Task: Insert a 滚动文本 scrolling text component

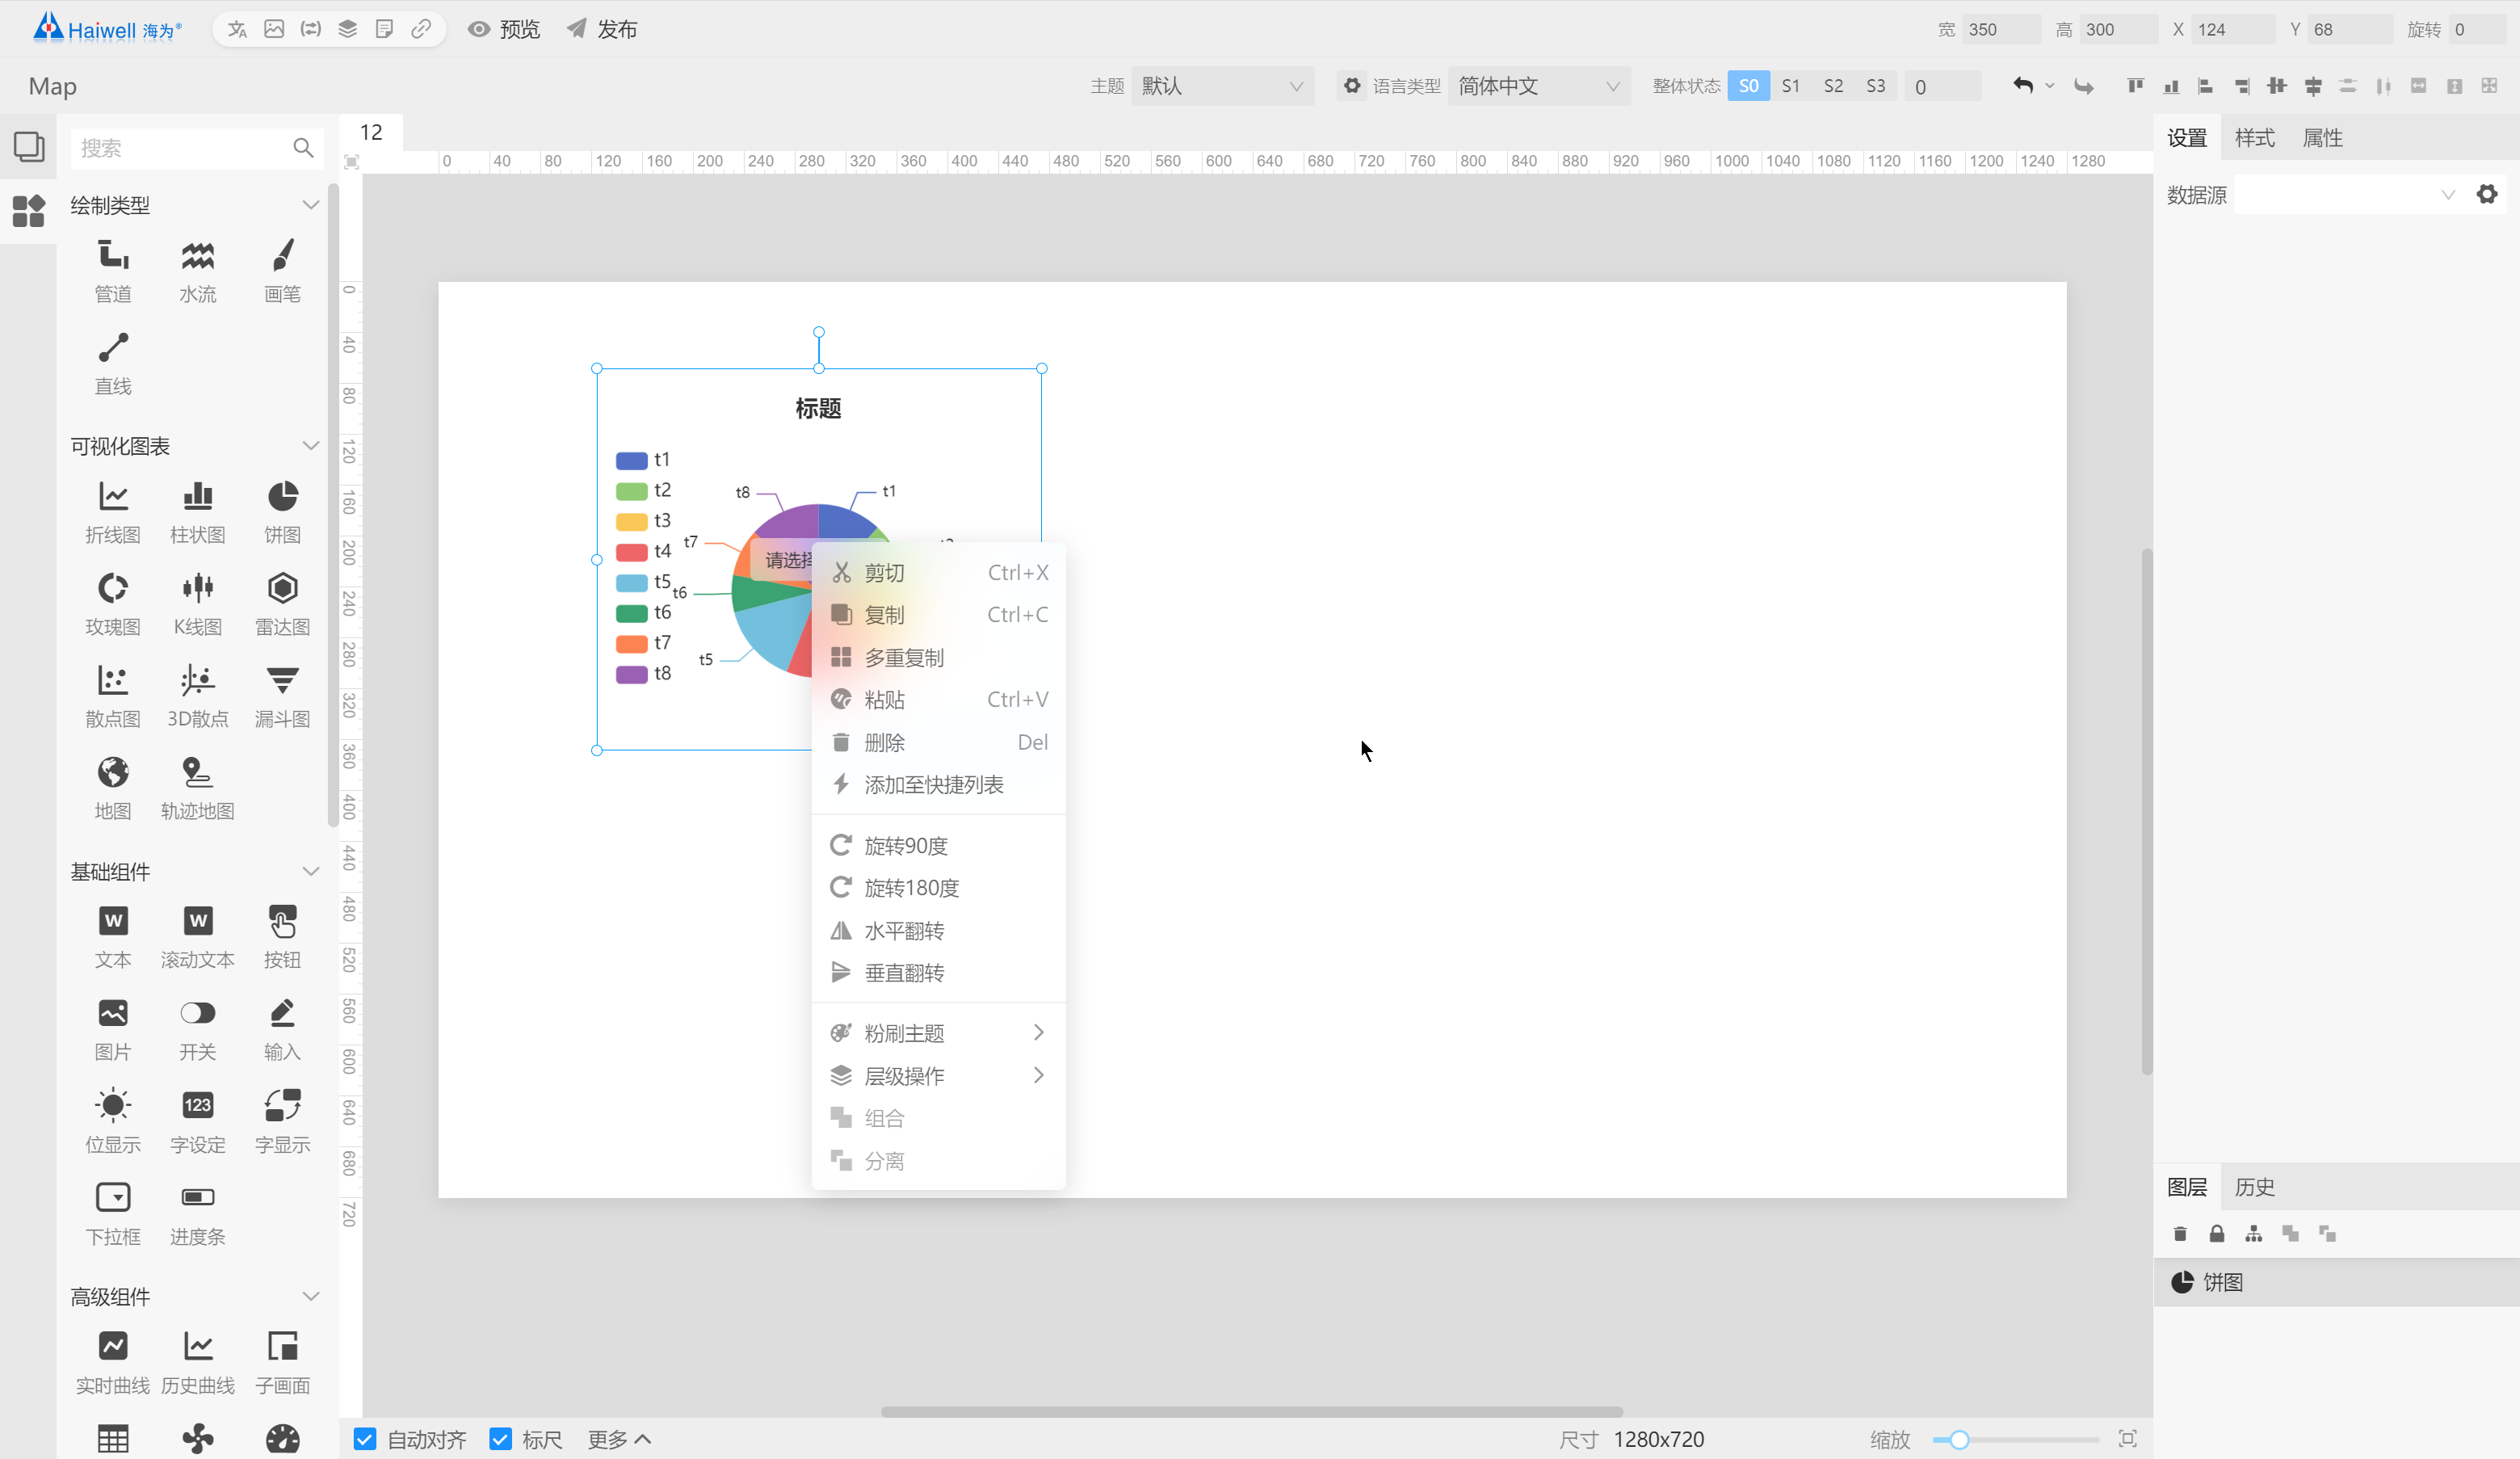Action: point(198,936)
